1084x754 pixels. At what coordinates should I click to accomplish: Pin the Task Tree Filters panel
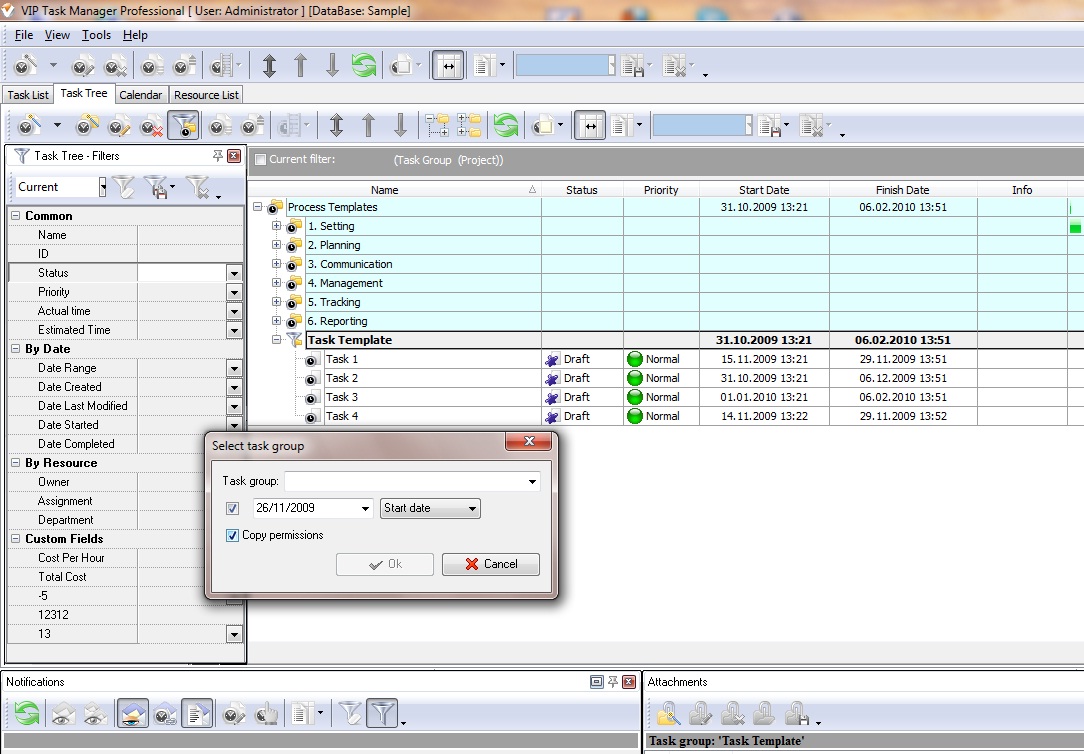[x=218, y=156]
